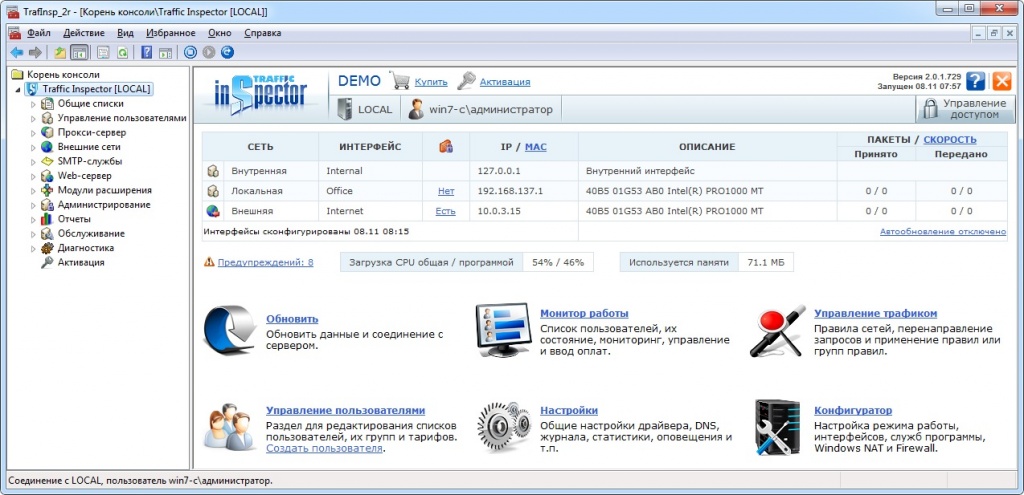
Task: Click the Купить link
Action: [431, 82]
